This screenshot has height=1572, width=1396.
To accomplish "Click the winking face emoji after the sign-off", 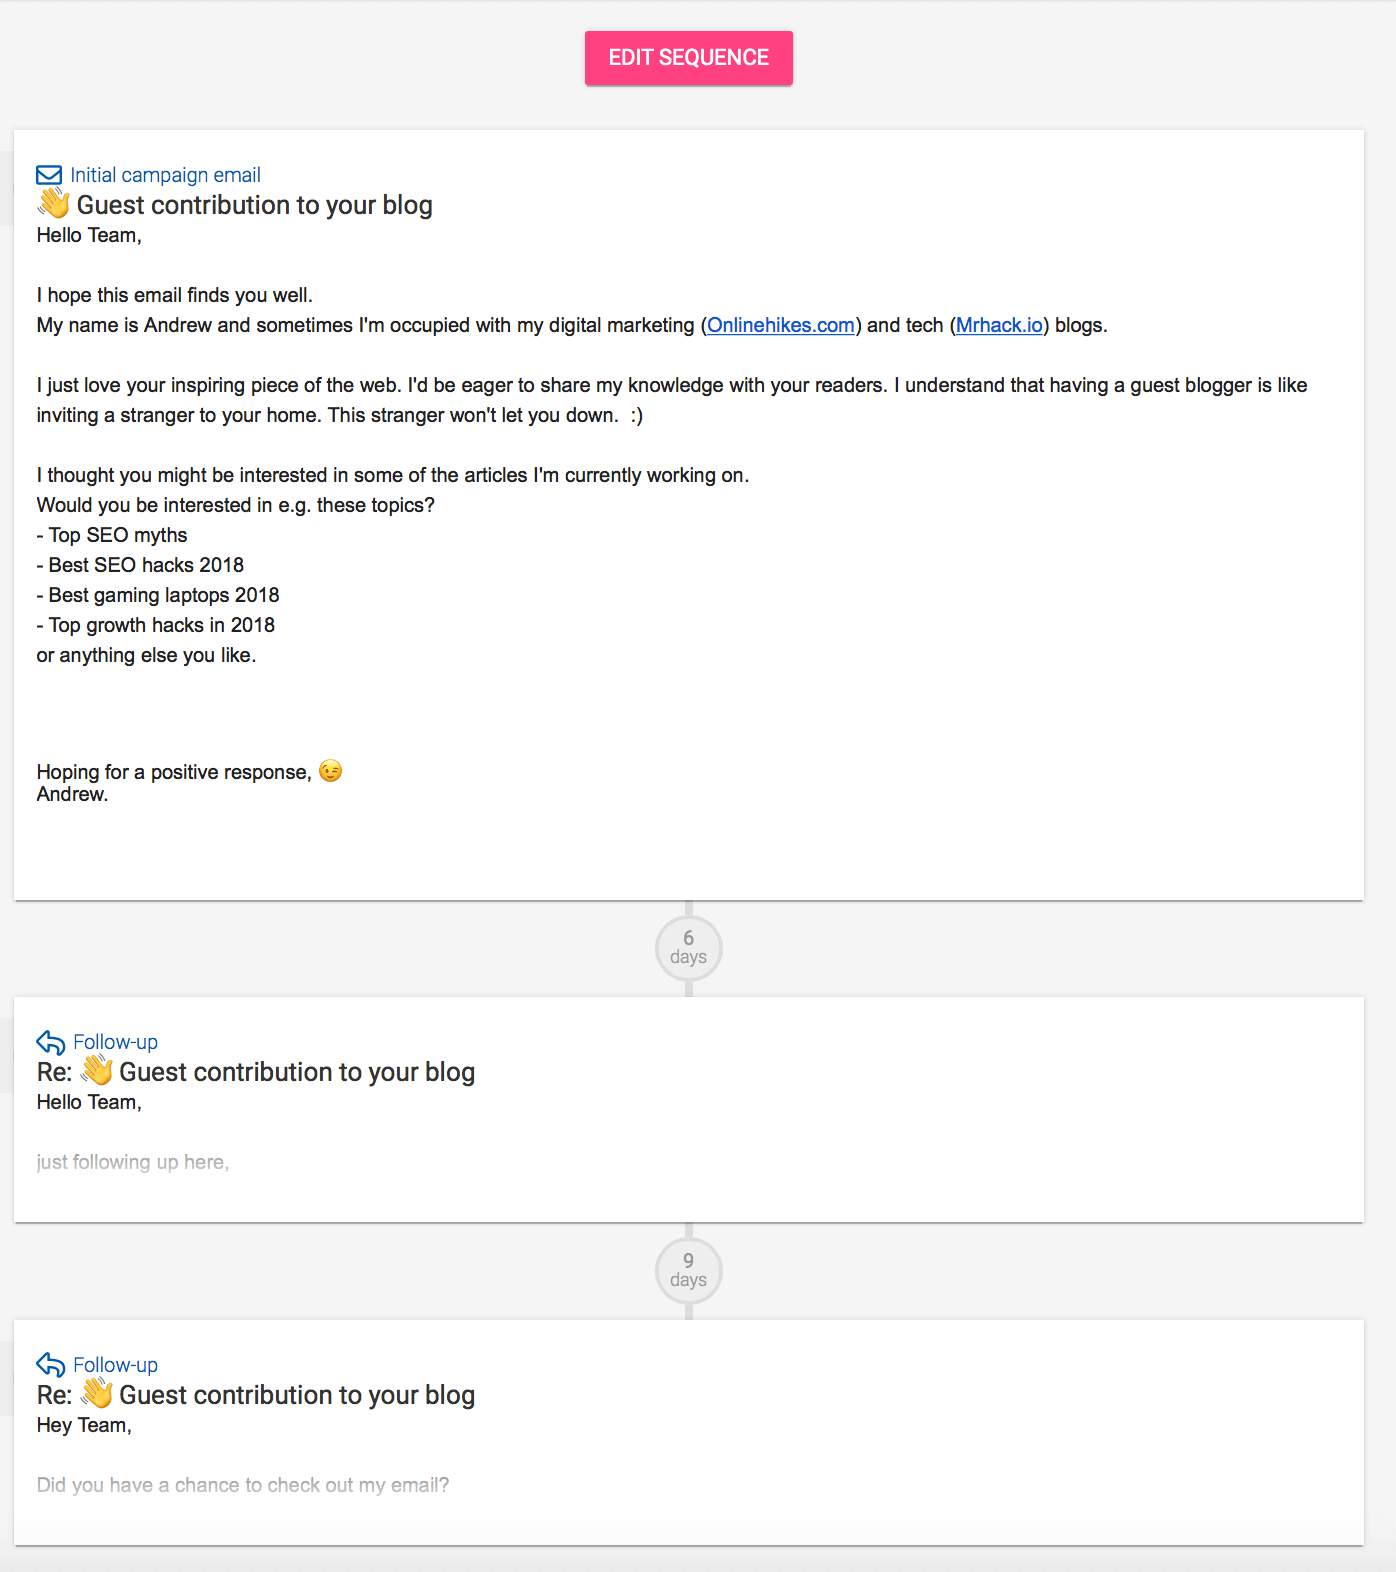I will [x=330, y=771].
